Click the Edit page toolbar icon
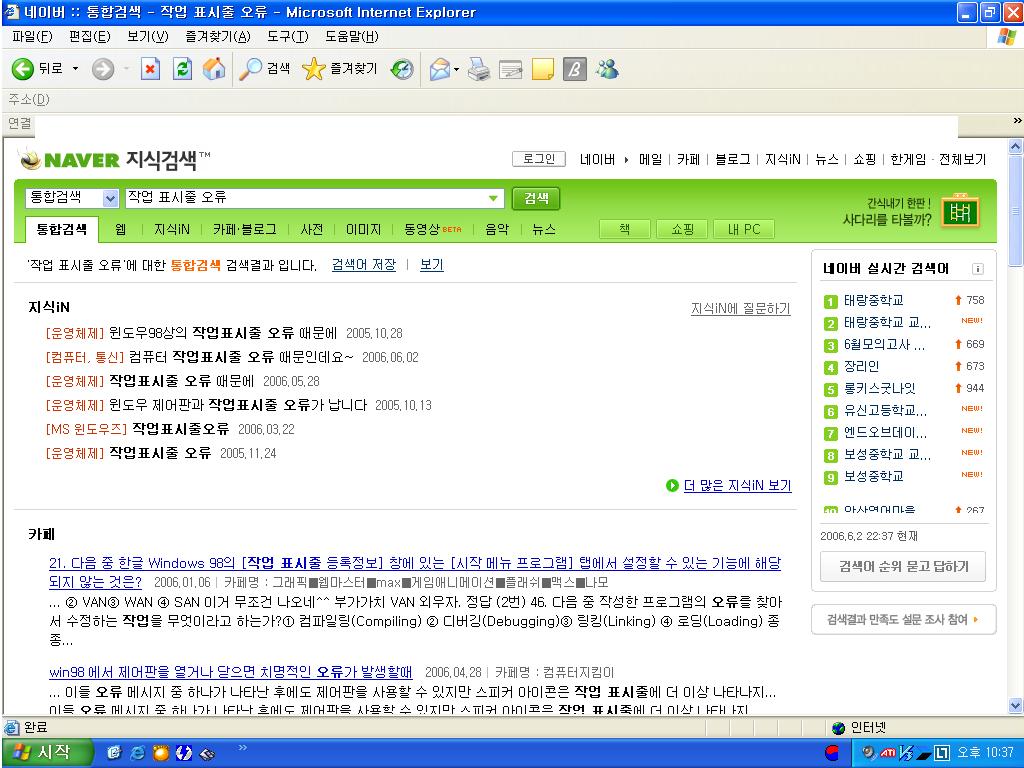1024x768 pixels. tap(511, 69)
